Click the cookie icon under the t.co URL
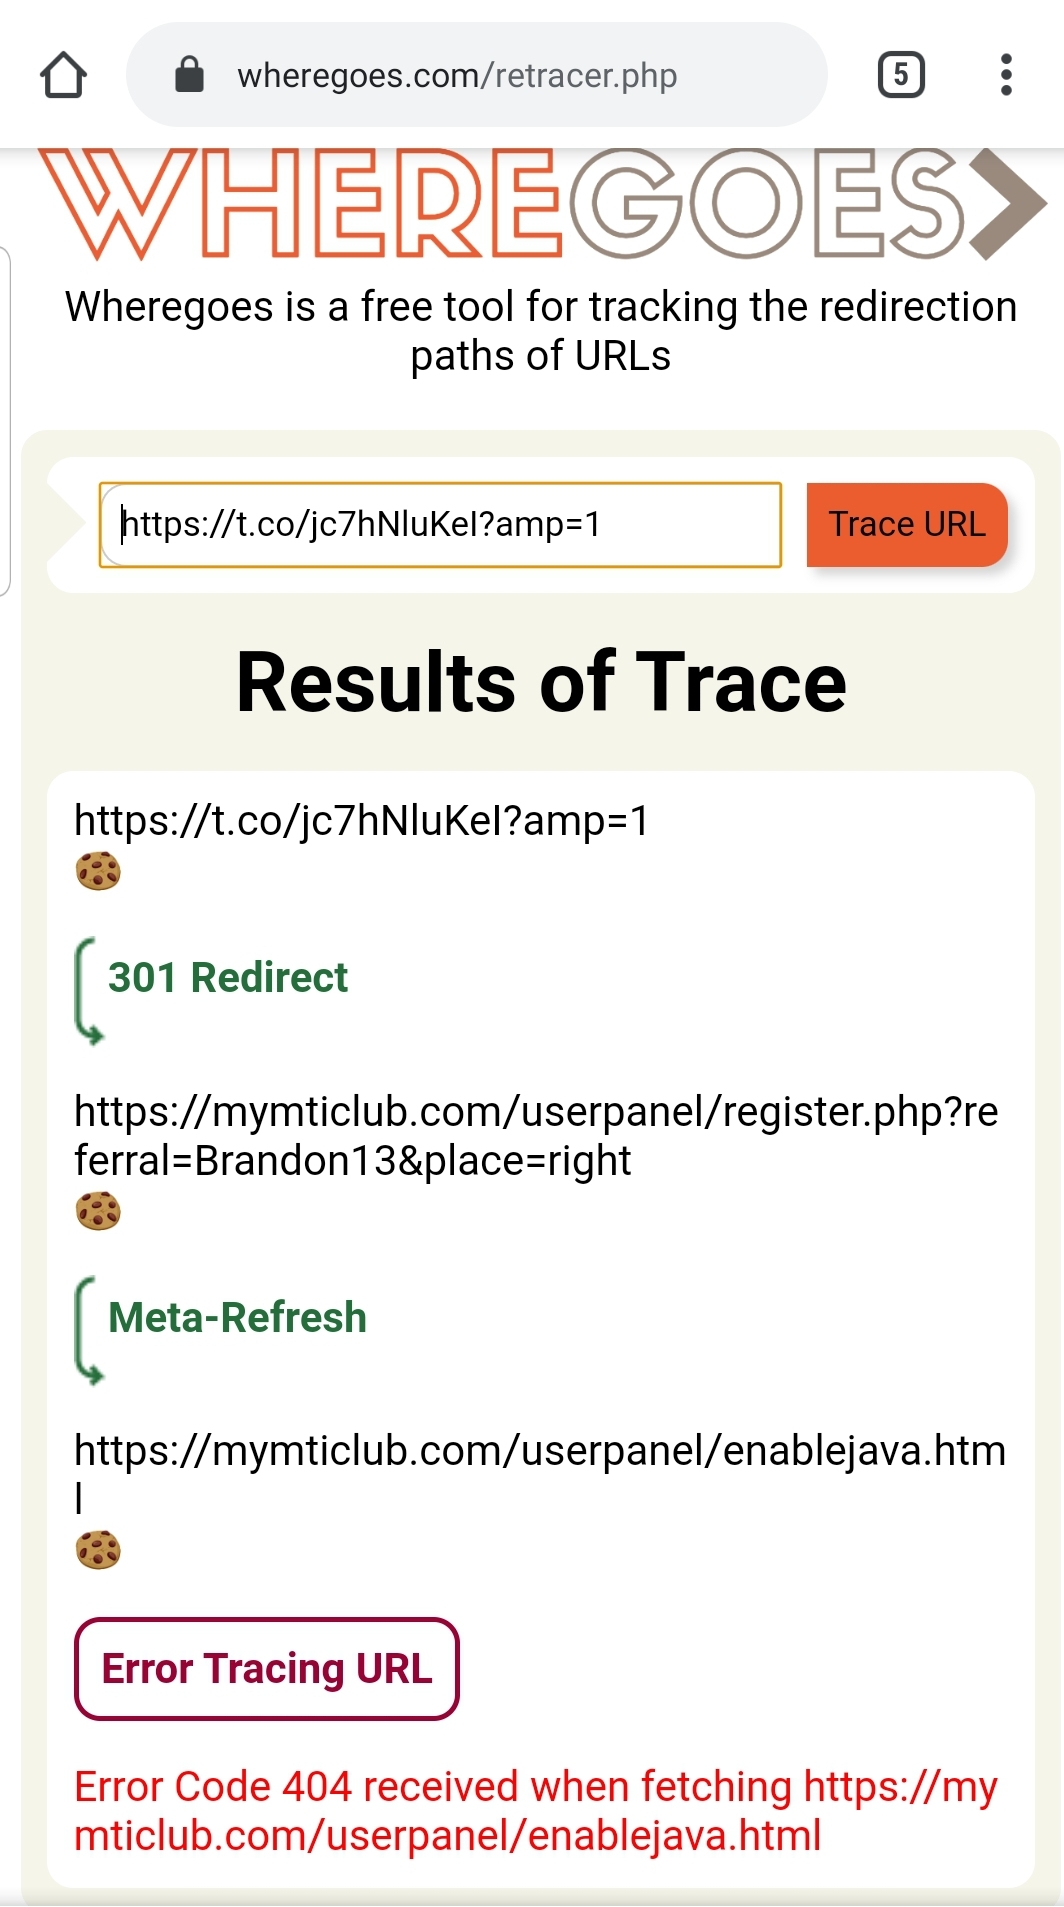Viewport: 1064px width, 1907px height. (x=98, y=871)
